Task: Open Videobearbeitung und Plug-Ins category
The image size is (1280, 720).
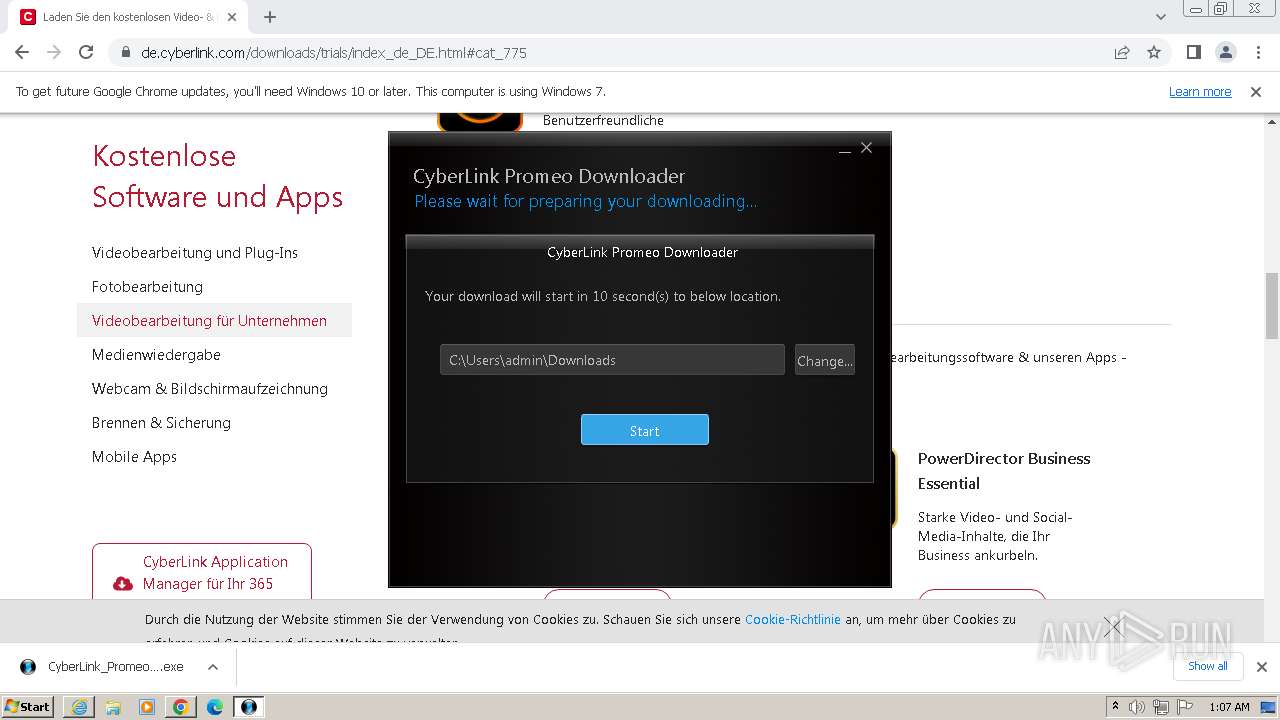Action: click(x=195, y=252)
